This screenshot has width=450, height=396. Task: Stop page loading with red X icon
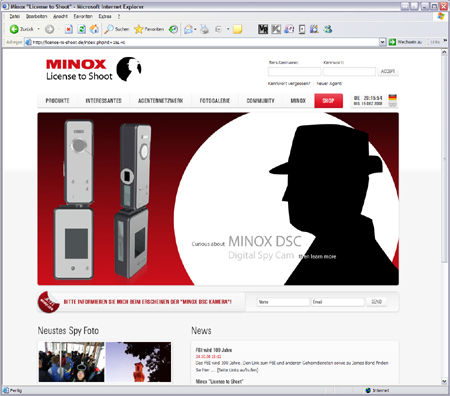tap(69, 29)
